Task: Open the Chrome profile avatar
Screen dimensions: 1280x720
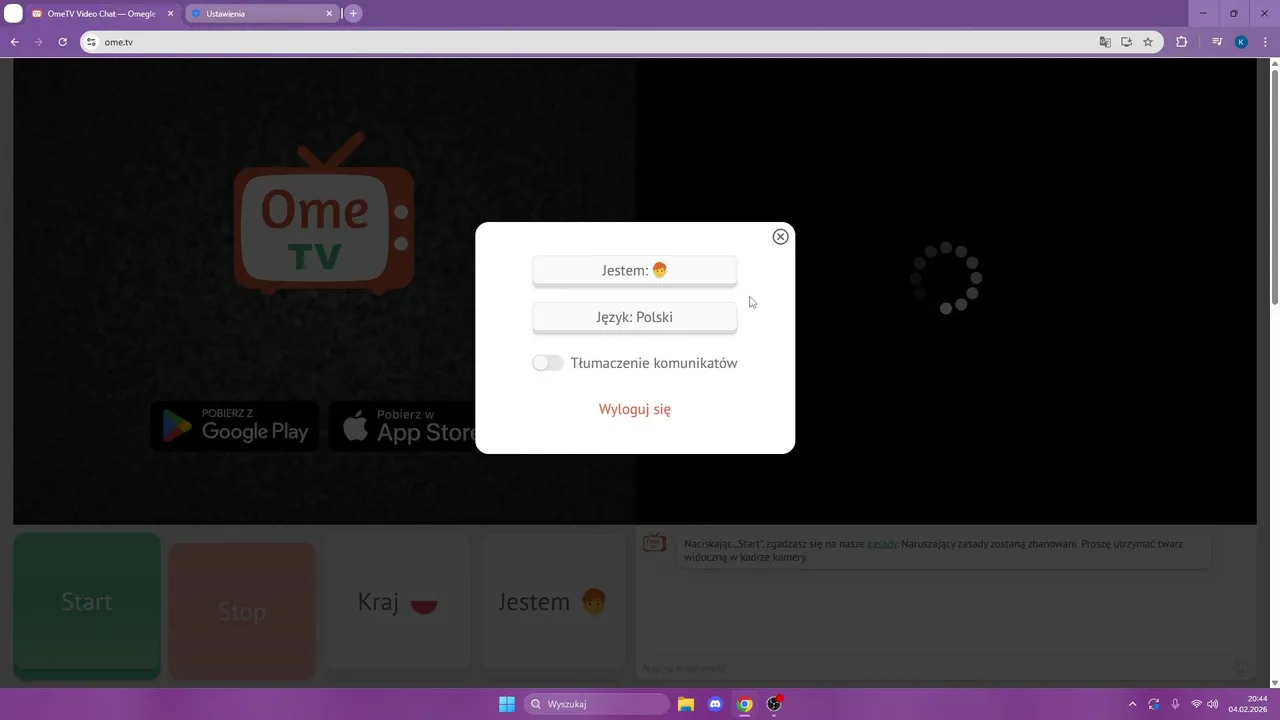Action: pos(1241,42)
